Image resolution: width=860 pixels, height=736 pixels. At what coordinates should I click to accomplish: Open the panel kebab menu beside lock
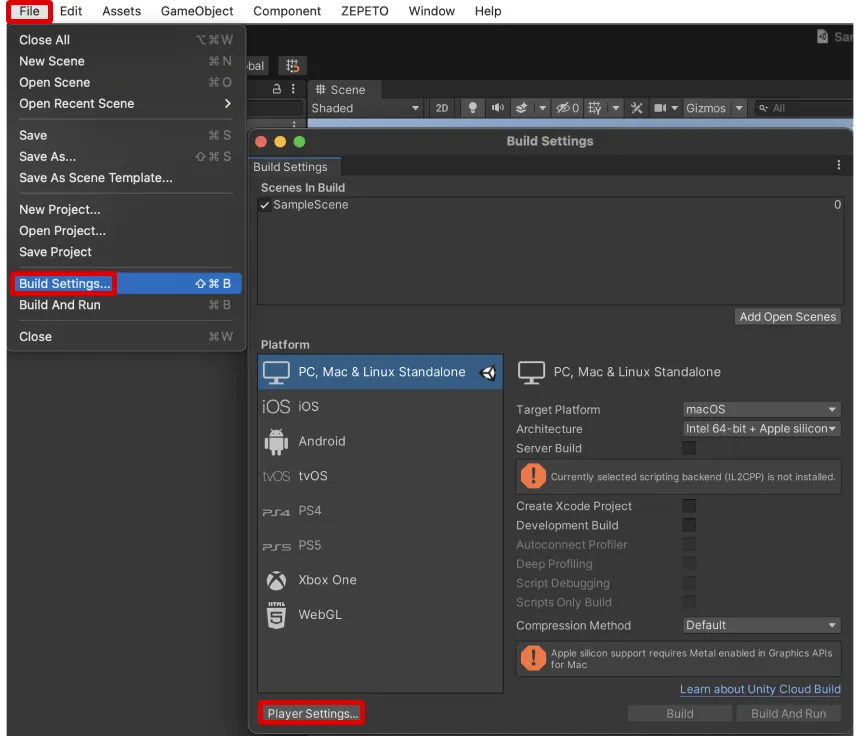(x=293, y=89)
